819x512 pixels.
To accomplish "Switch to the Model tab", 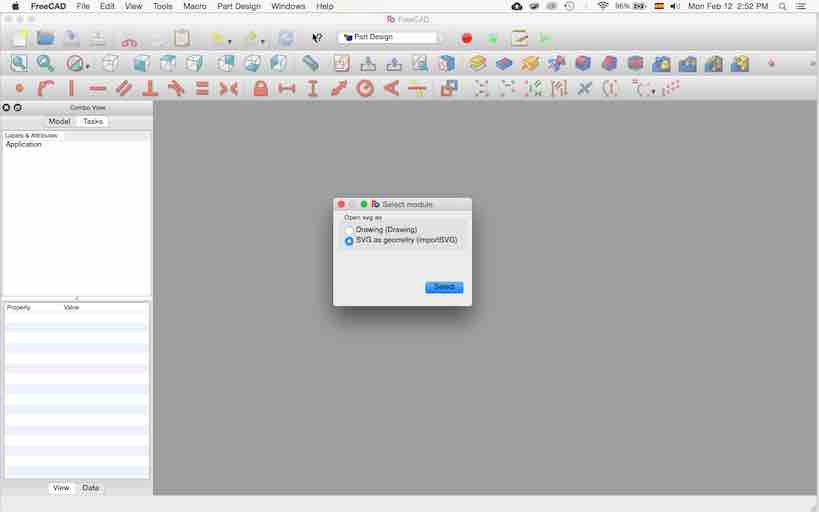I will [x=59, y=121].
